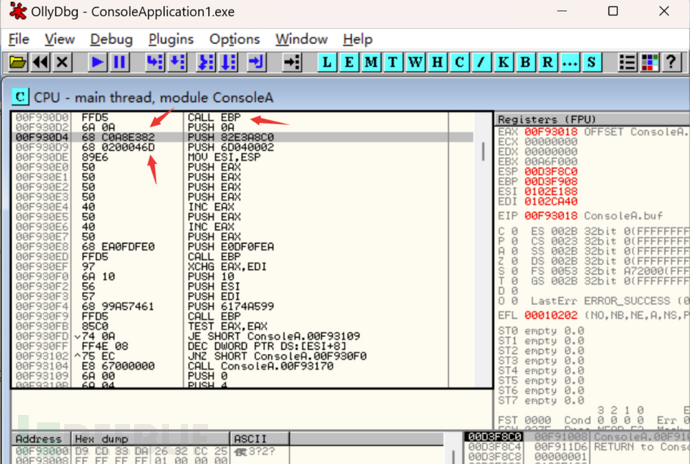690x464 pixels.
Task: Show Source with S button
Action: click(591, 62)
